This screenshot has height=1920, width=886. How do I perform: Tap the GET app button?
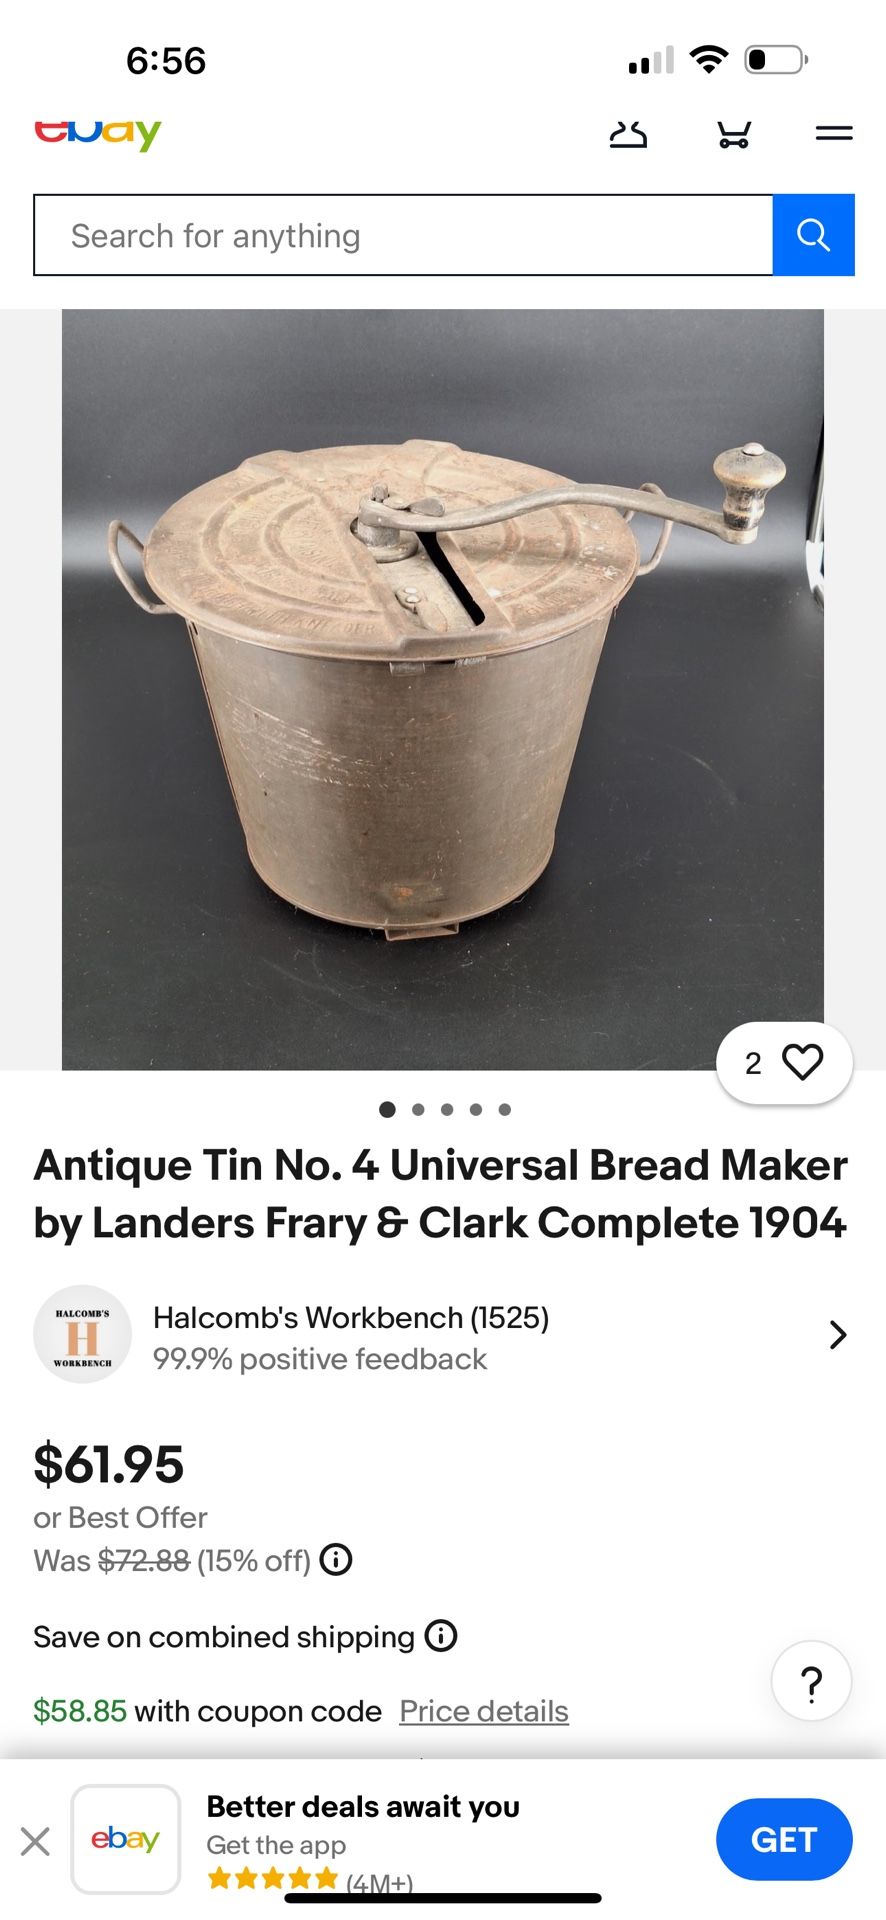tap(784, 1840)
